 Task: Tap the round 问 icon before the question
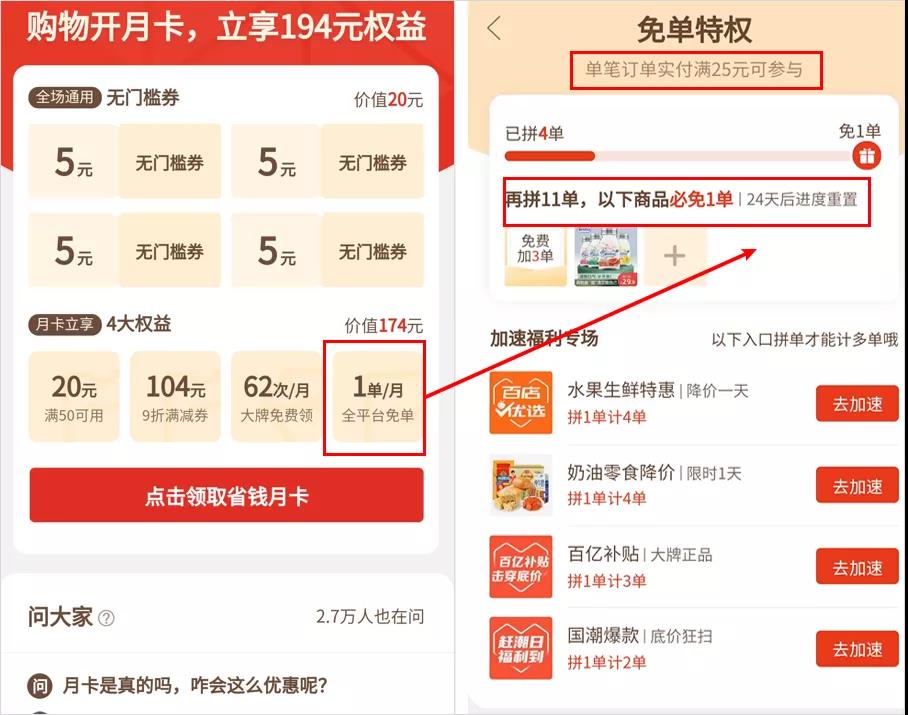click(x=39, y=686)
